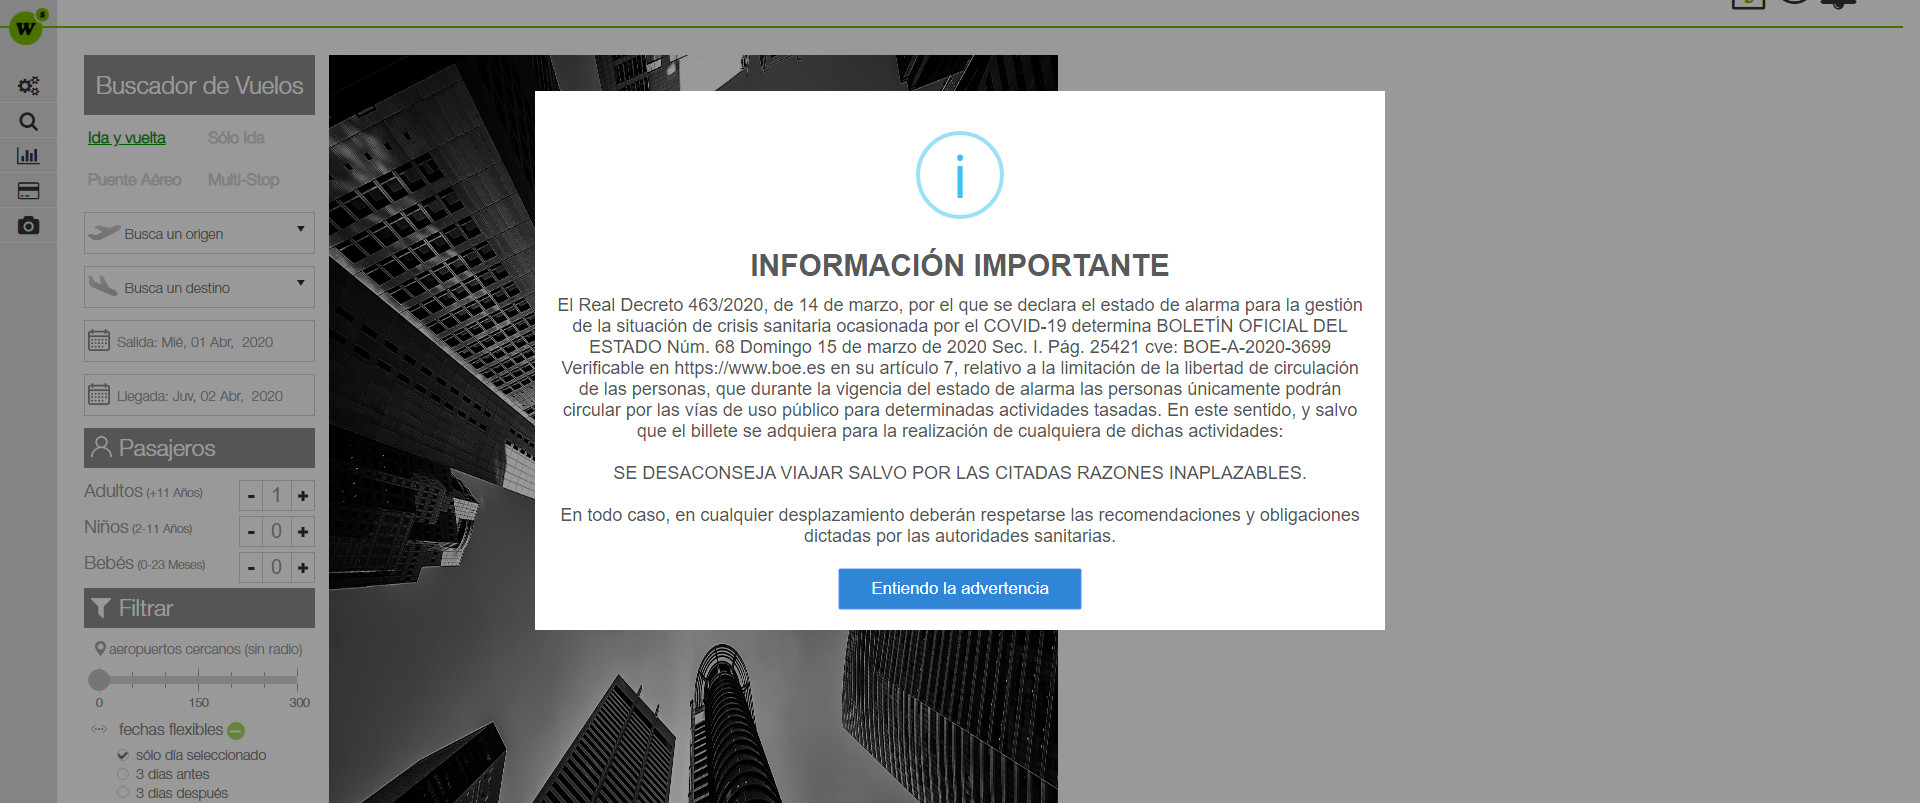Click the magnifying glass search icon
The width and height of the screenshot is (1920, 803).
point(28,122)
